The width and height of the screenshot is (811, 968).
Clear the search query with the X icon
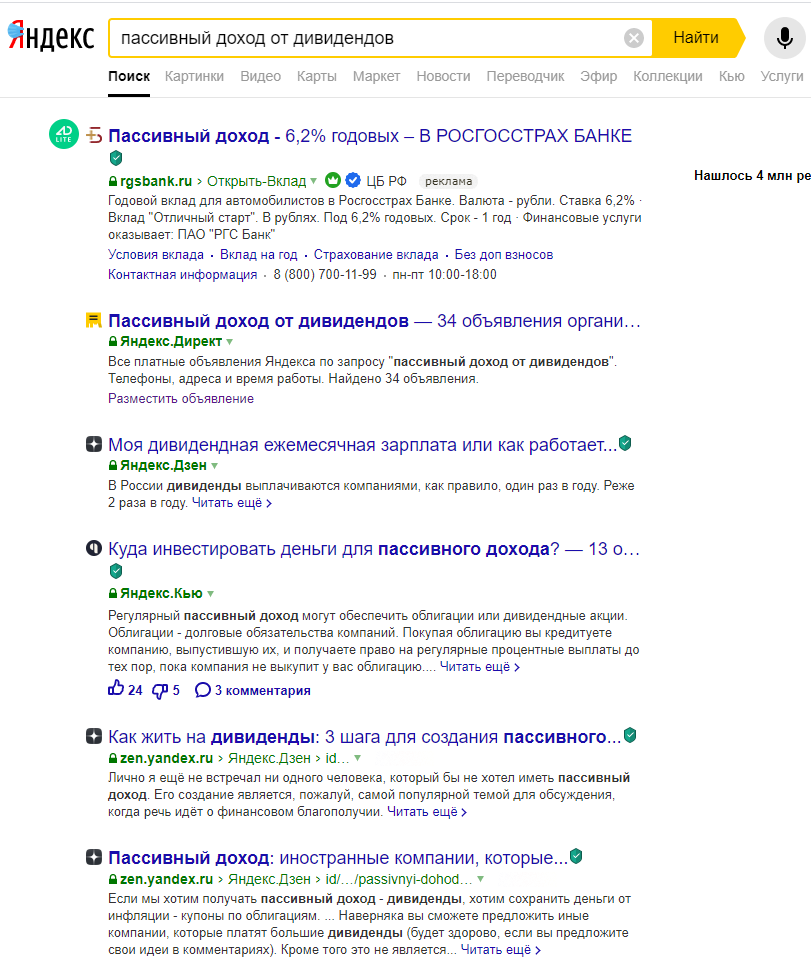pos(632,36)
